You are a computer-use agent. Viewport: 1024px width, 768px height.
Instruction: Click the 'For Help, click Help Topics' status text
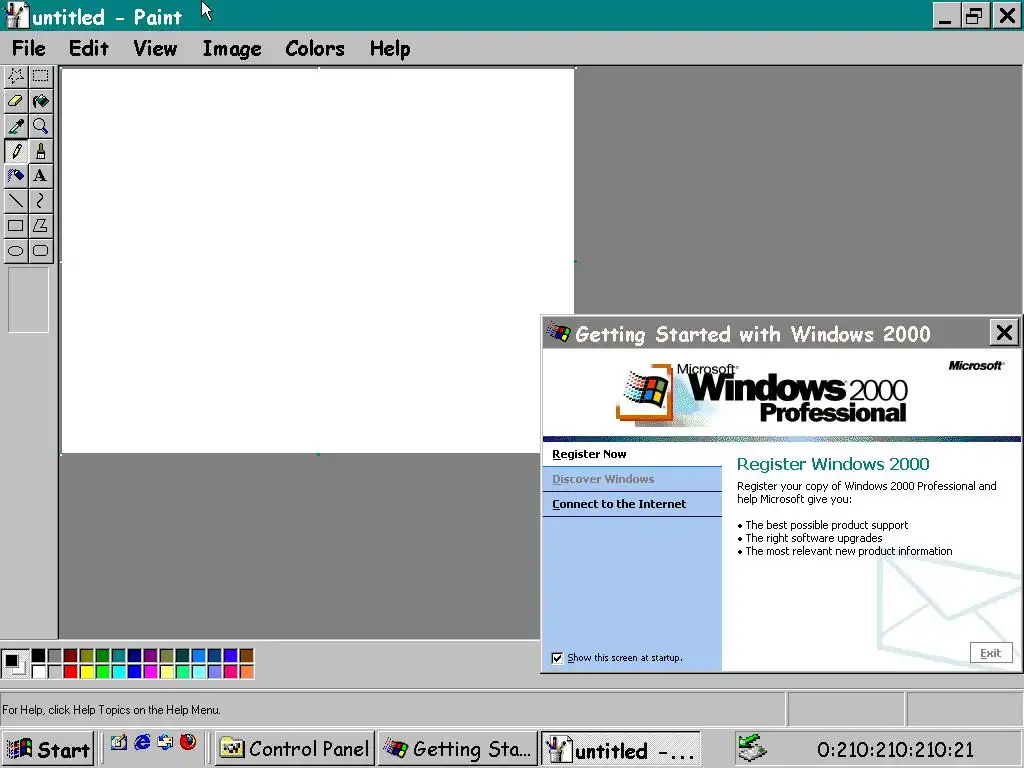pos(112,710)
